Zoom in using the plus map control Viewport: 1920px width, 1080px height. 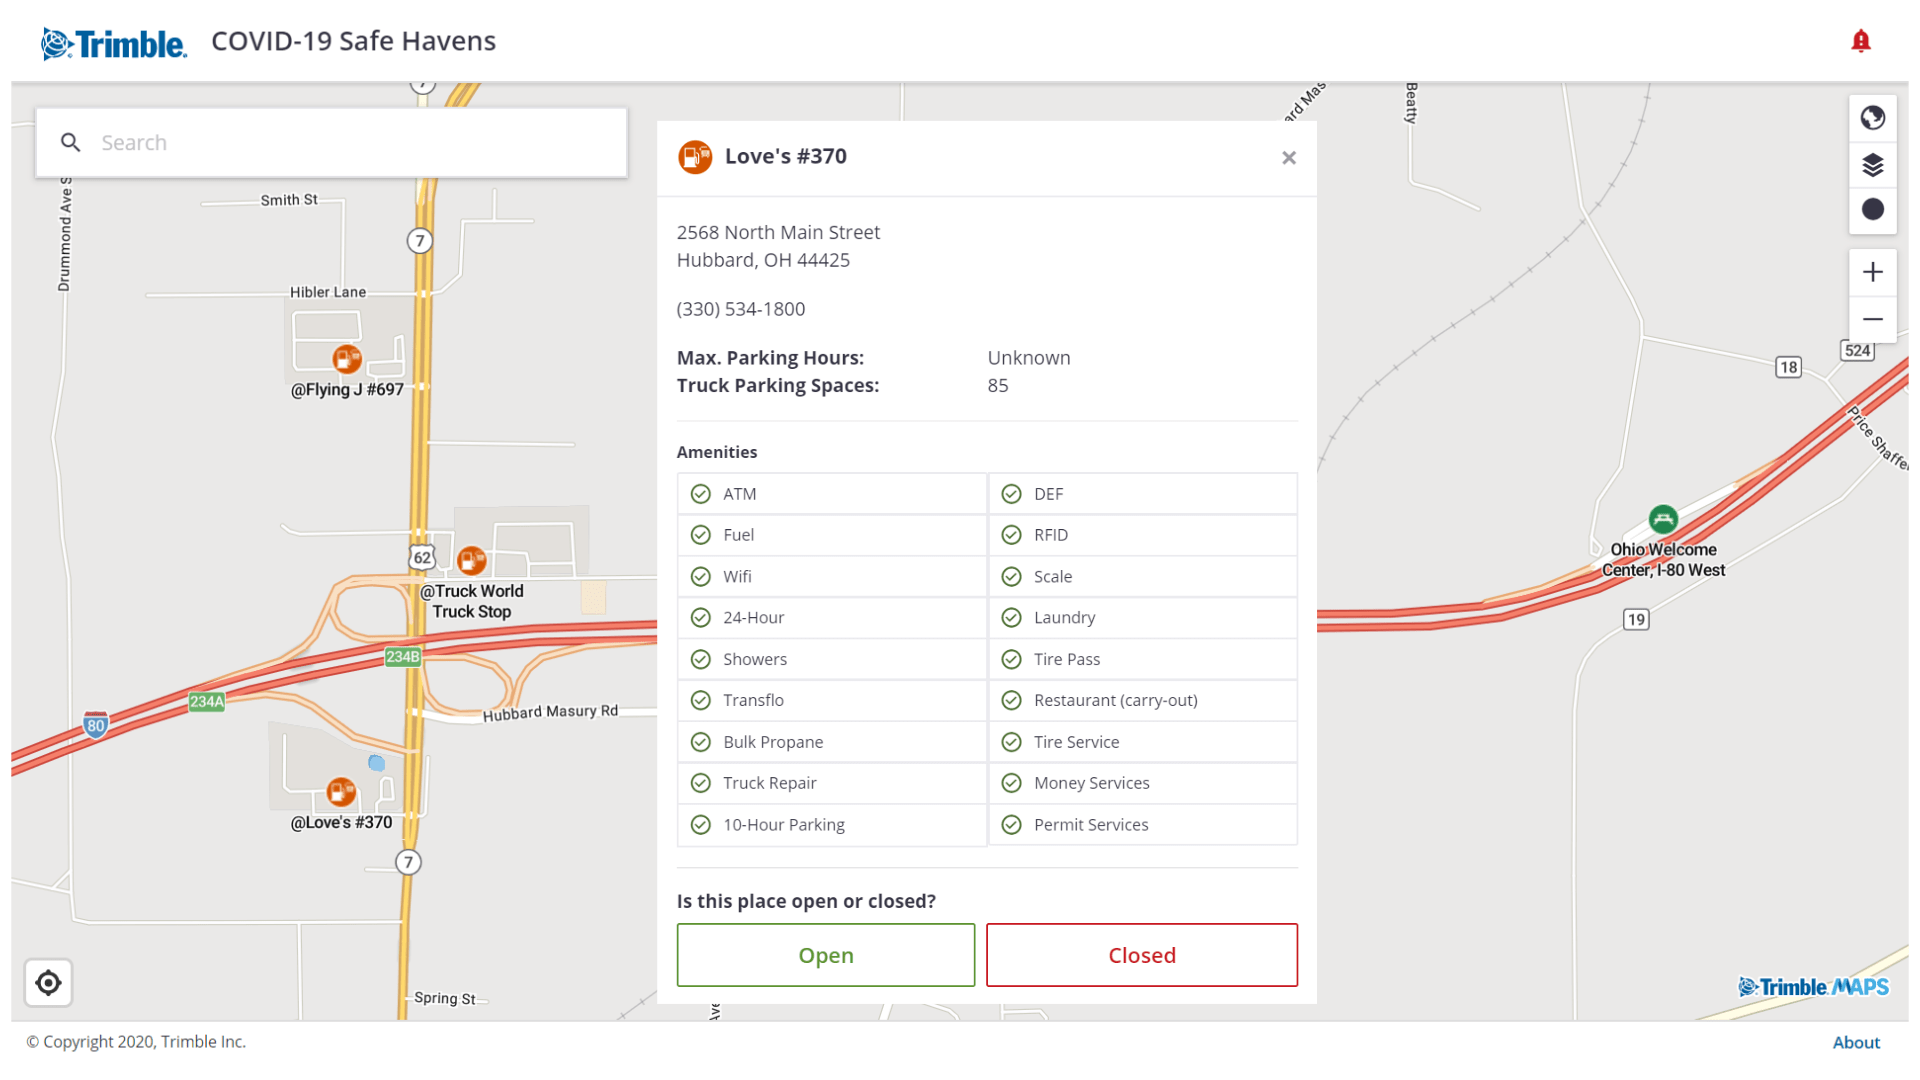1872,271
